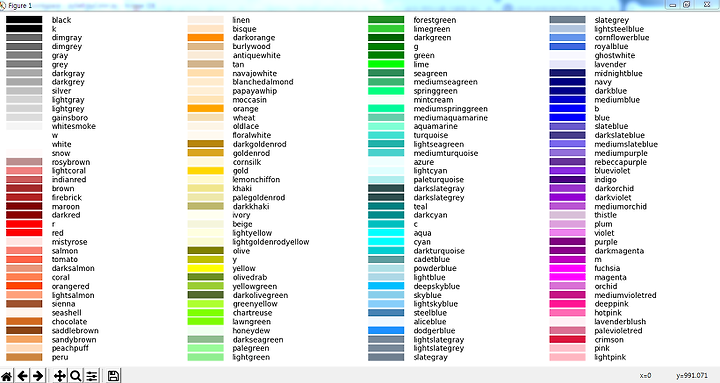Click the 'fuchsia' label
The image size is (720, 383).
pos(607,268)
